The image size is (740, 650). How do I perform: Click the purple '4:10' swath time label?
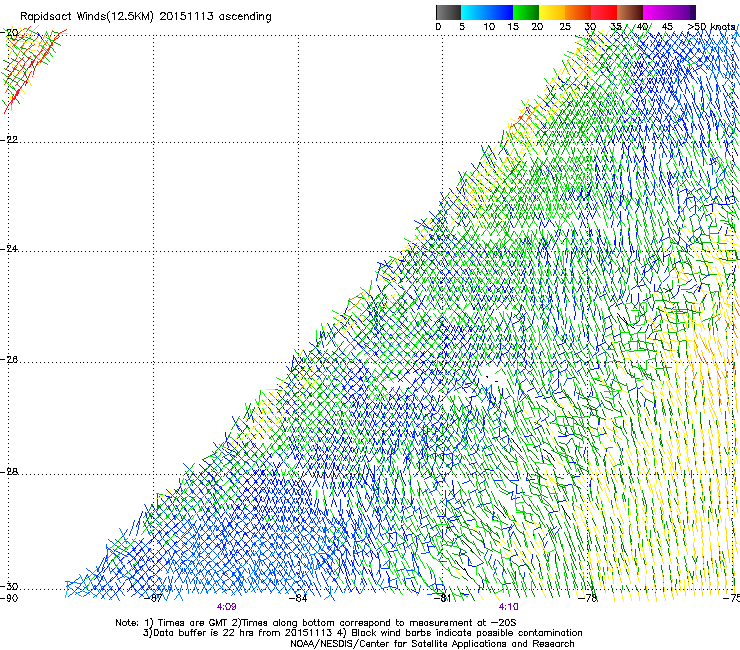pos(508,607)
